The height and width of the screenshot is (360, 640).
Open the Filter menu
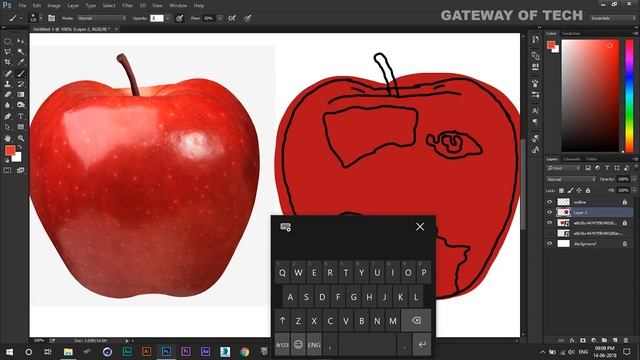[127, 6]
